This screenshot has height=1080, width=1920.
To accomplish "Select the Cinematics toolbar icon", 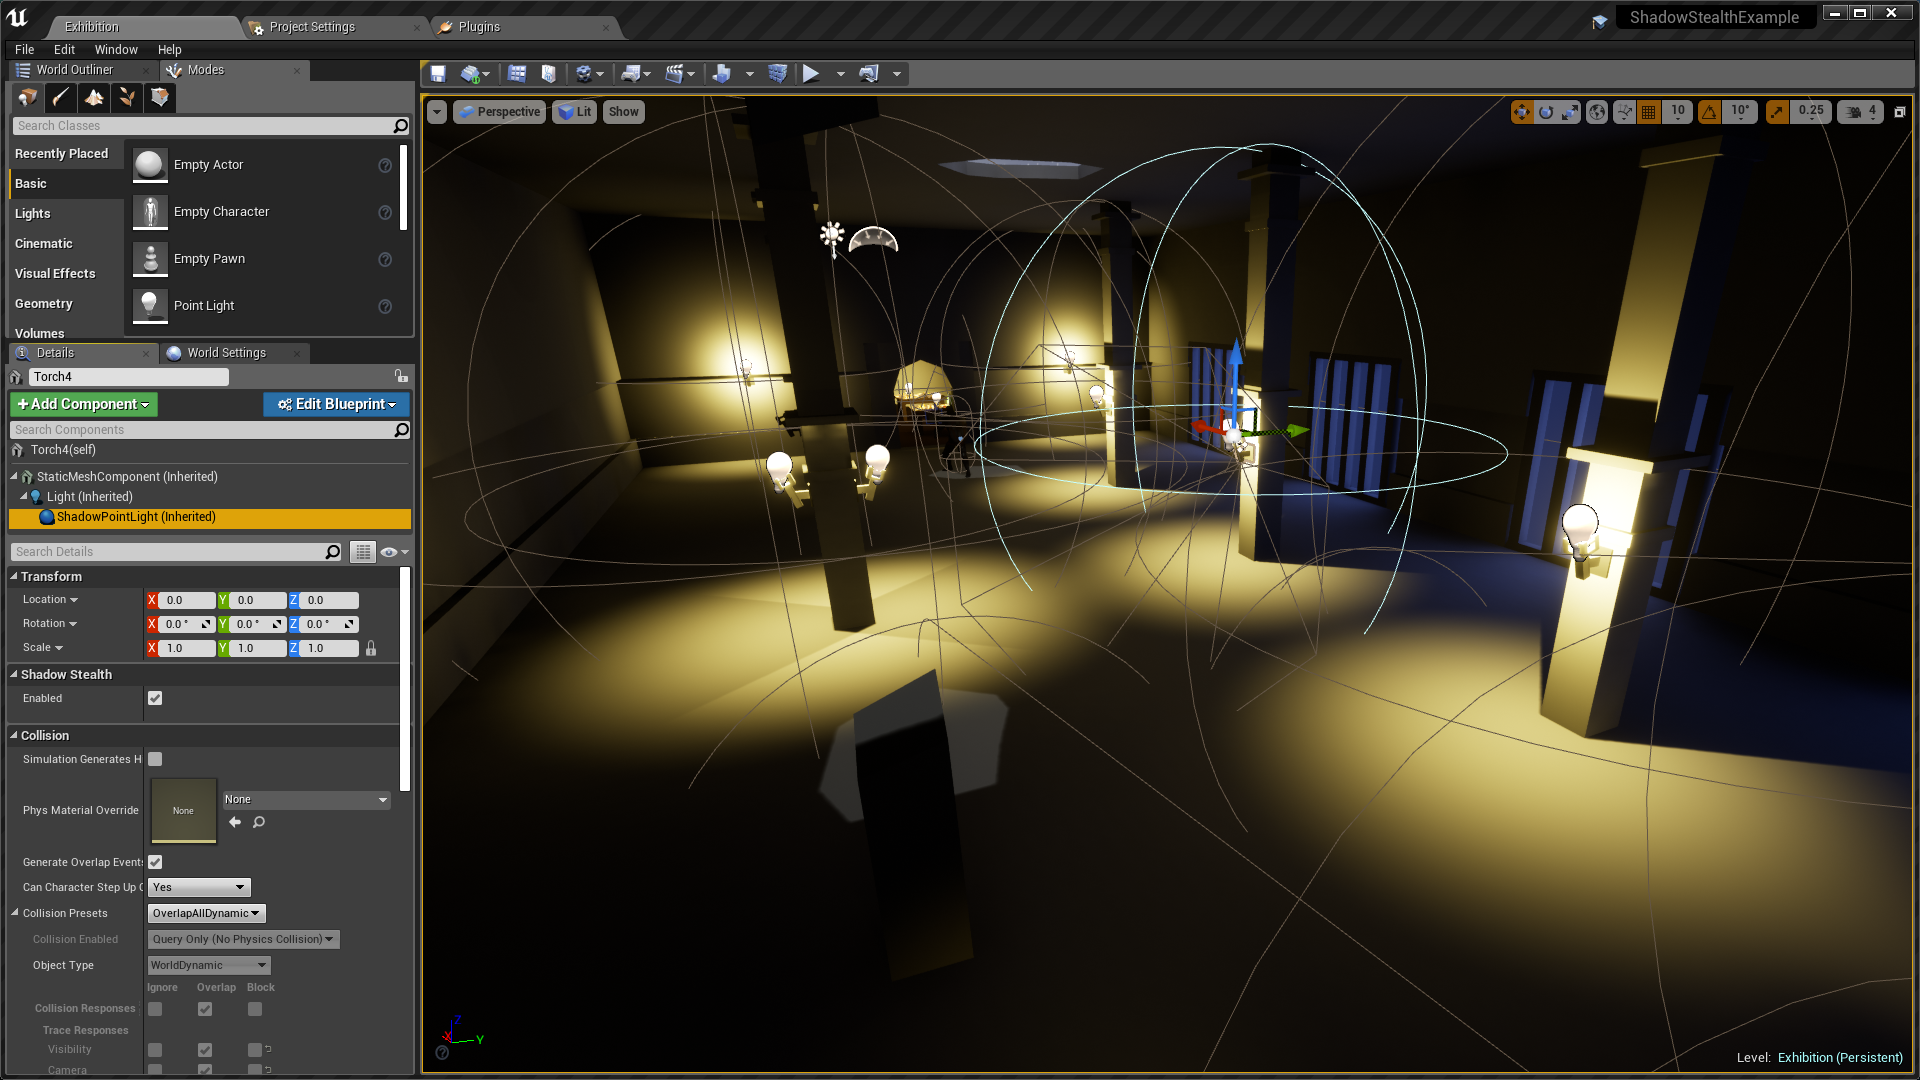I will pyautogui.click(x=675, y=72).
